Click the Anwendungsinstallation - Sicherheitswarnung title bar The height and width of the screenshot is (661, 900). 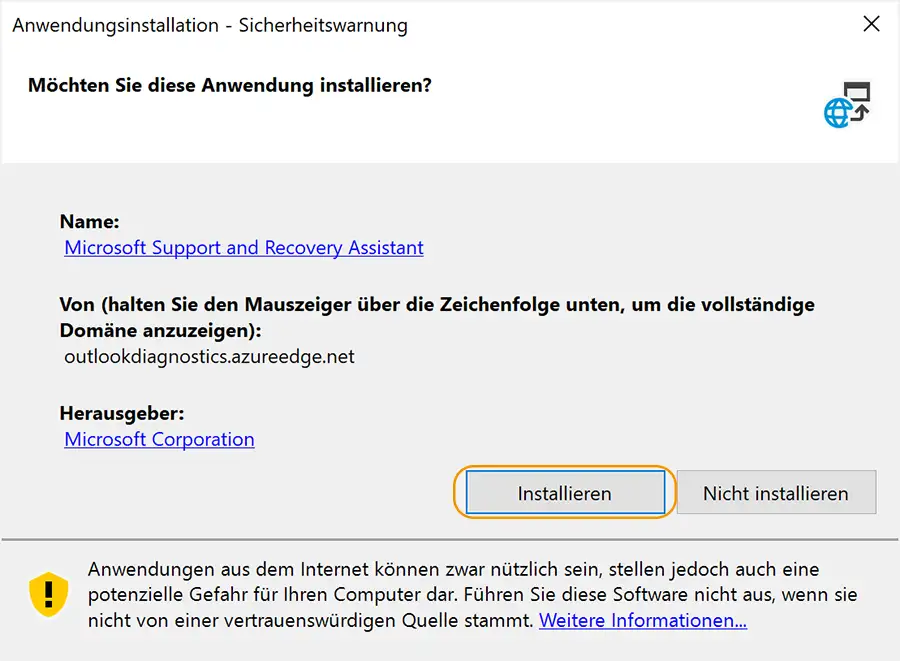click(210, 25)
